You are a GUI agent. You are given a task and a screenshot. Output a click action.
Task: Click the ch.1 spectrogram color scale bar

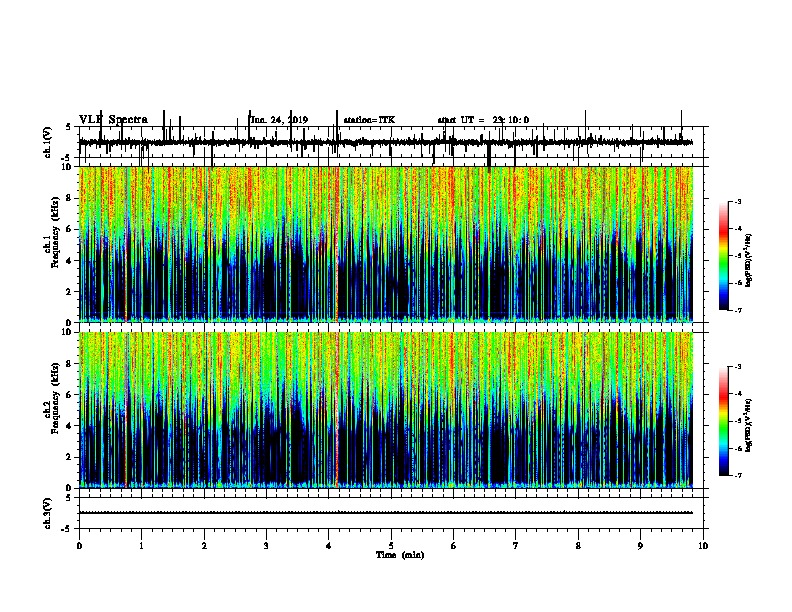click(724, 255)
